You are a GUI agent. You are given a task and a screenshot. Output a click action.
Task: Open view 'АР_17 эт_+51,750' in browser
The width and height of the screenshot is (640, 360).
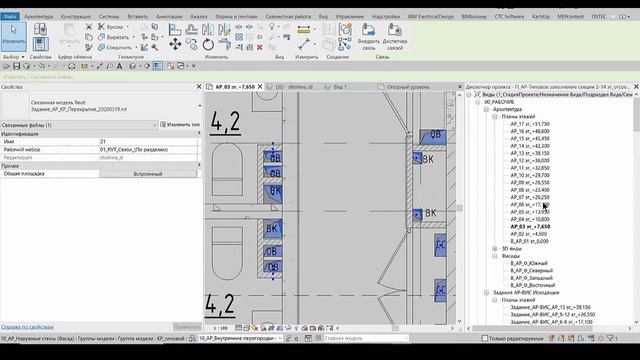[530, 124]
